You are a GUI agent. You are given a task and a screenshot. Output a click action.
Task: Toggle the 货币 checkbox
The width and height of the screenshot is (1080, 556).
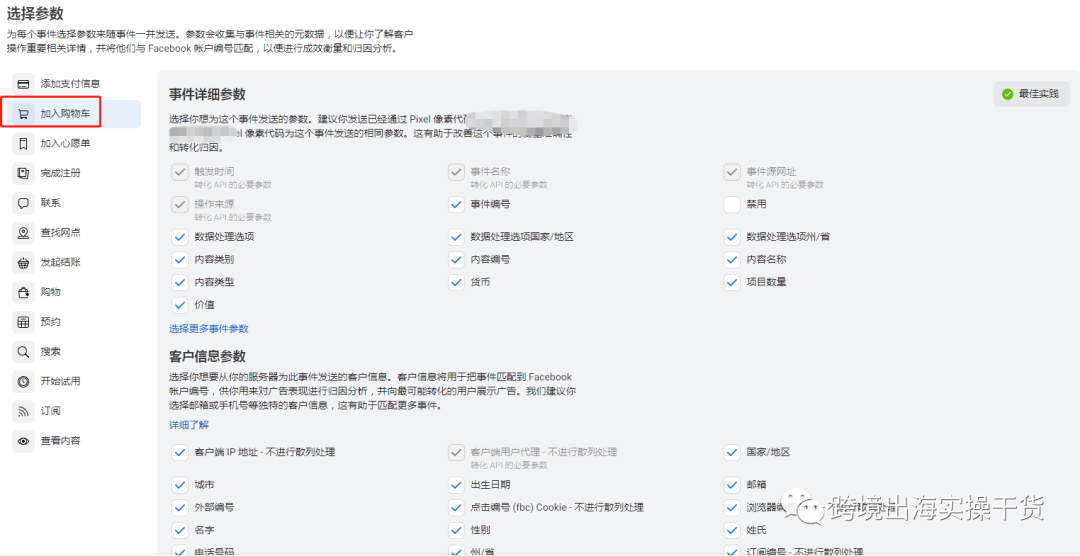[x=456, y=282]
